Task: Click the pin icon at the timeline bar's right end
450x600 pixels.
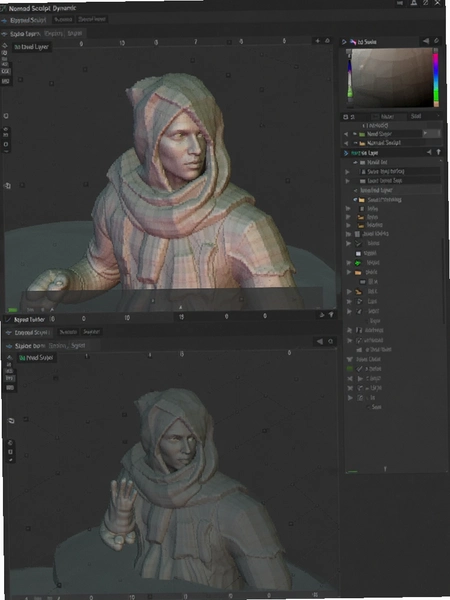Action: coord(331,315)
